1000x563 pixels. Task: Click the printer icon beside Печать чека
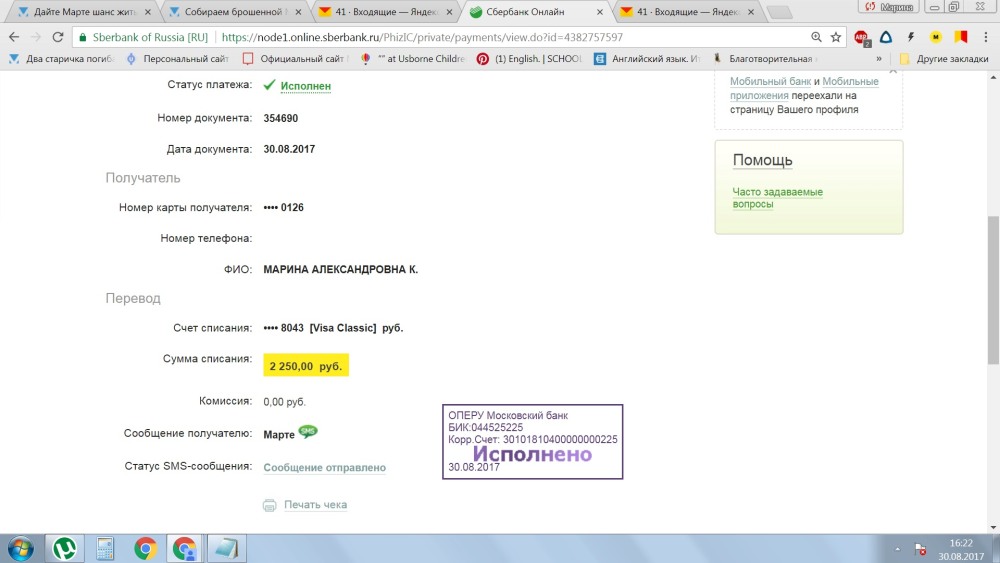pyautogui.click(x=269, y=505)
